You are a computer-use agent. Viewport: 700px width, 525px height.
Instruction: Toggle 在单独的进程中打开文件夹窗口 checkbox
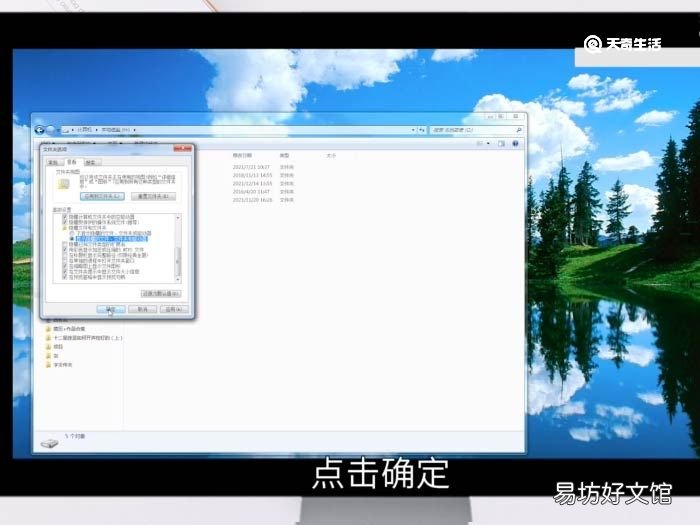point(65,260)
